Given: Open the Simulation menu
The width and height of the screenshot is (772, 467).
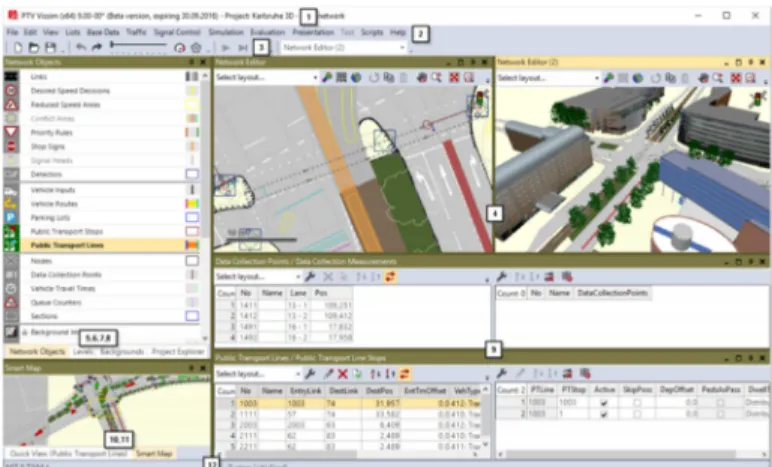Looking at the screenshot, I should (x=226, y=32).
